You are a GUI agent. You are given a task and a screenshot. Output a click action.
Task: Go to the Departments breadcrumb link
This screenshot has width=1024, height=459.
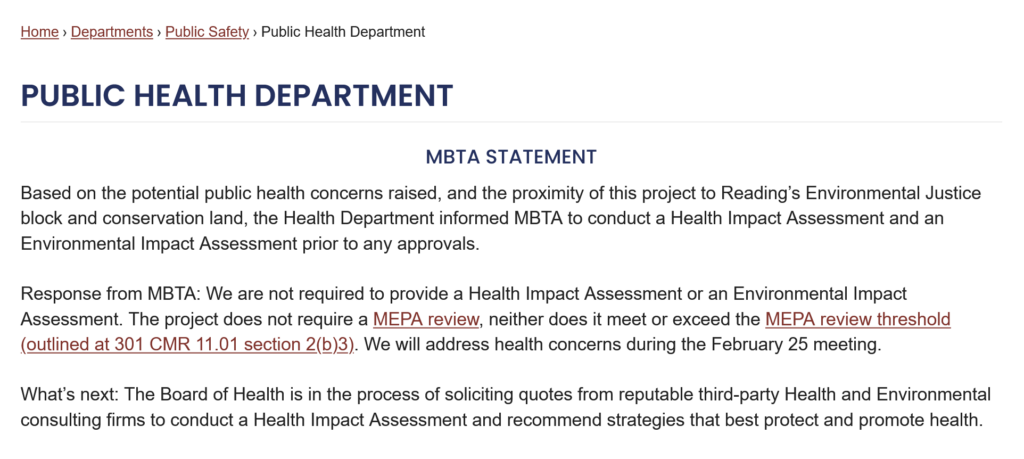click(112, 31)
